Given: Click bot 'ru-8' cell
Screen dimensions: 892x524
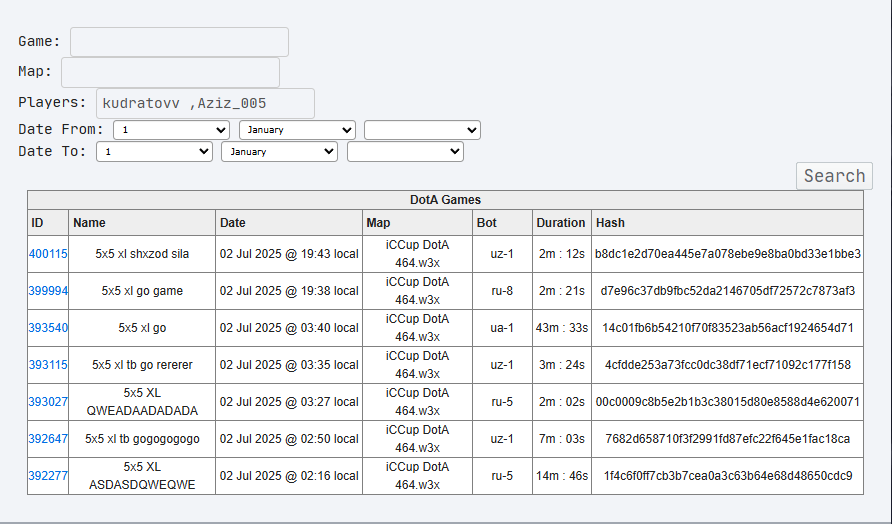Looking at the screenshot, I should 502,291.
